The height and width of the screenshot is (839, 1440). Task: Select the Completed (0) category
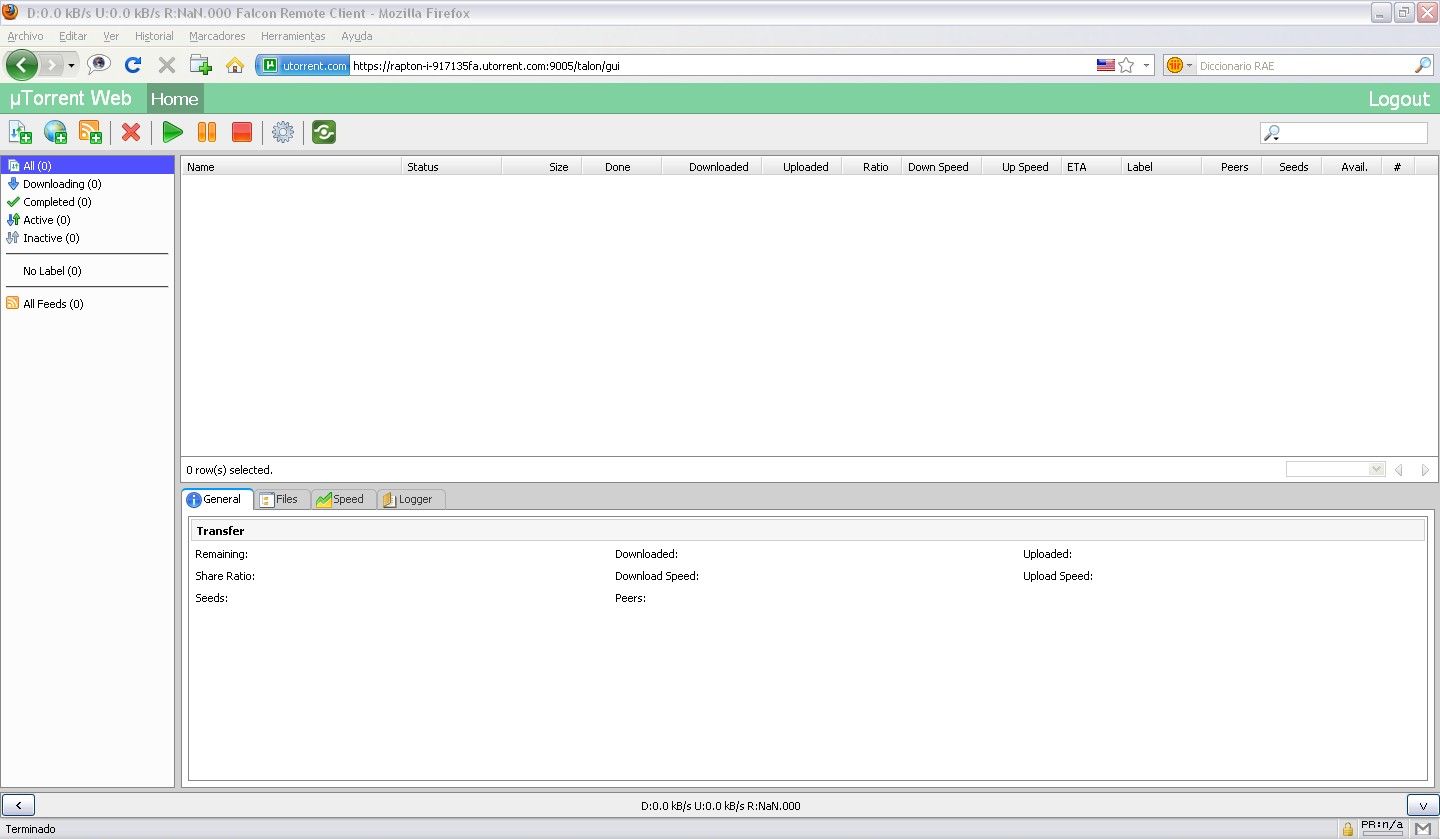[88, 202]
